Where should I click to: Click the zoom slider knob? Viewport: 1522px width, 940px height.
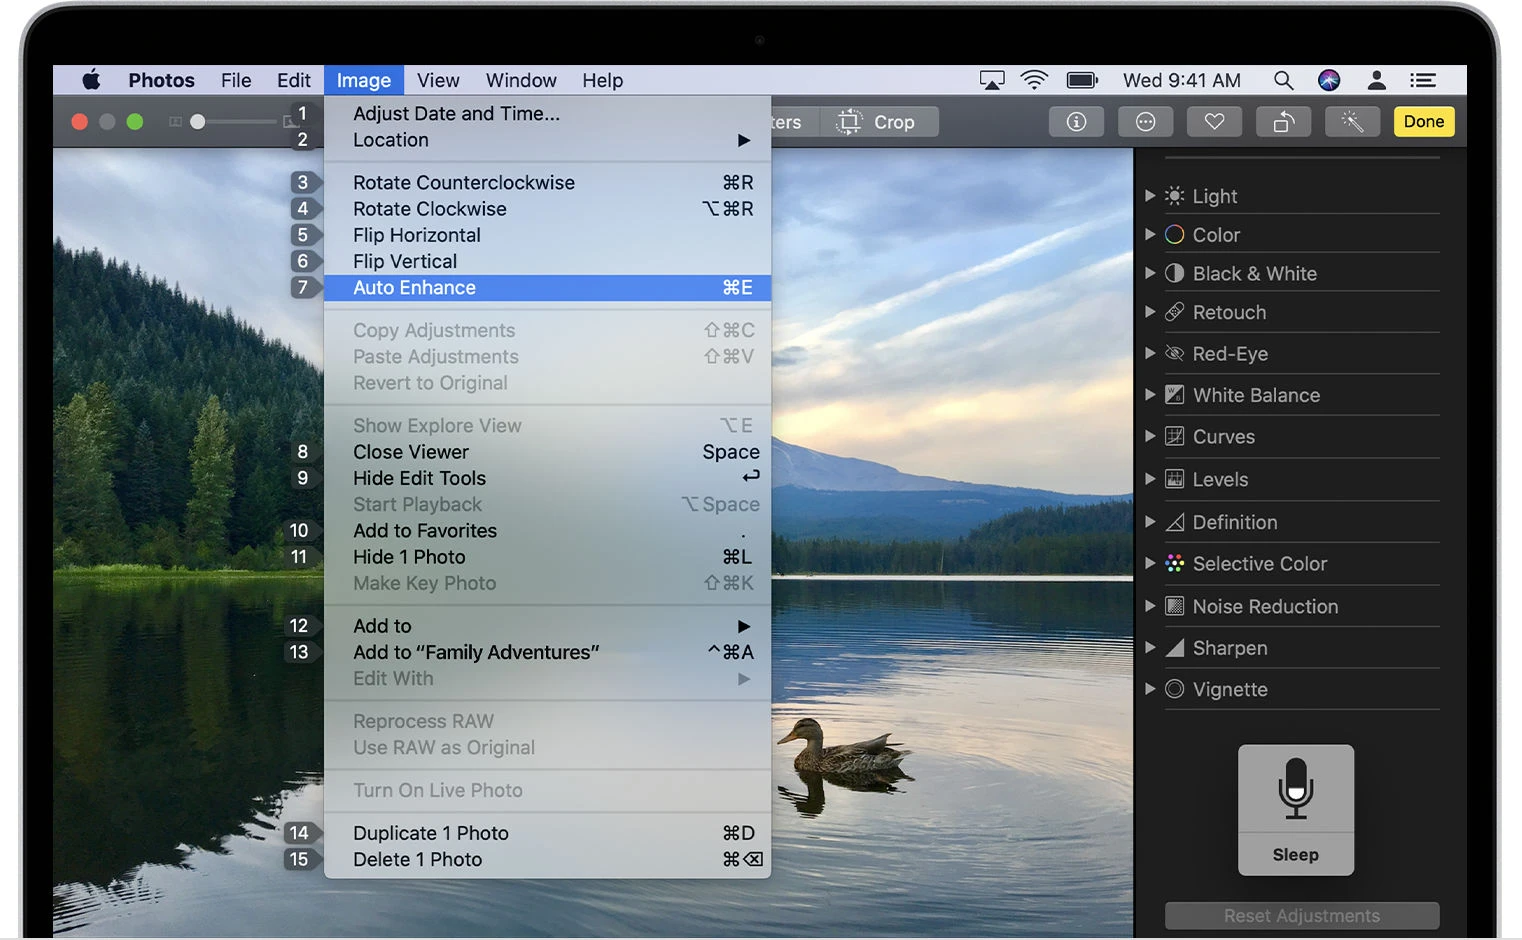pos(198,122)
